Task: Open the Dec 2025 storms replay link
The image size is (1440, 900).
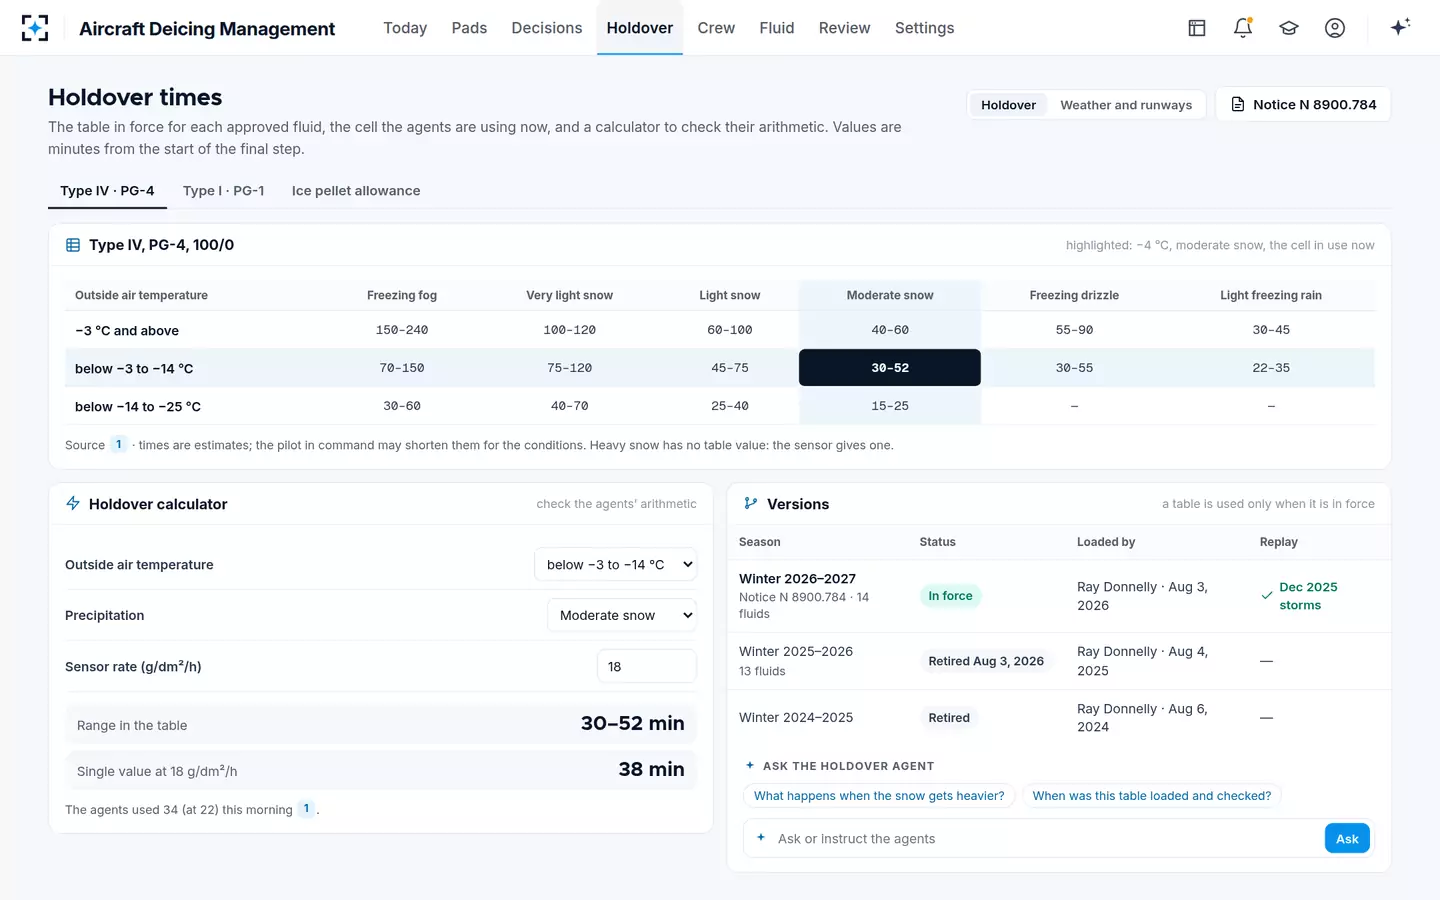Action: tap(1308, 596)
